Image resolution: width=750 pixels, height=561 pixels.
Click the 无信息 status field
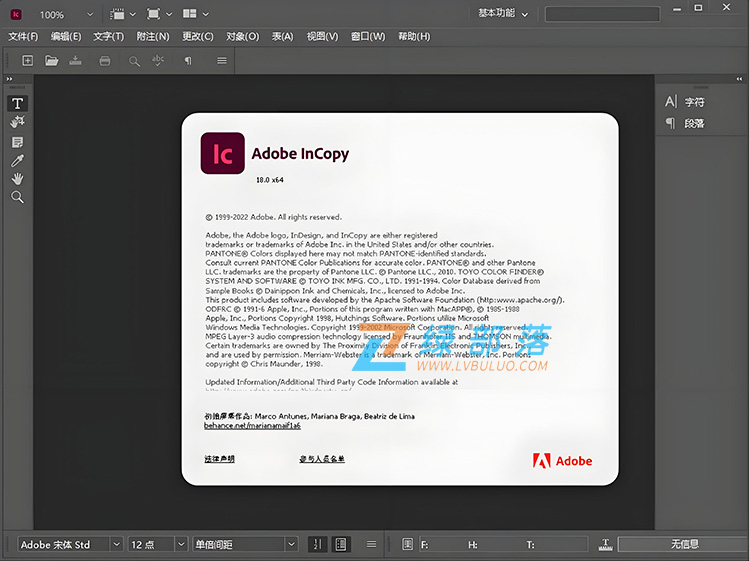[684, 544]
